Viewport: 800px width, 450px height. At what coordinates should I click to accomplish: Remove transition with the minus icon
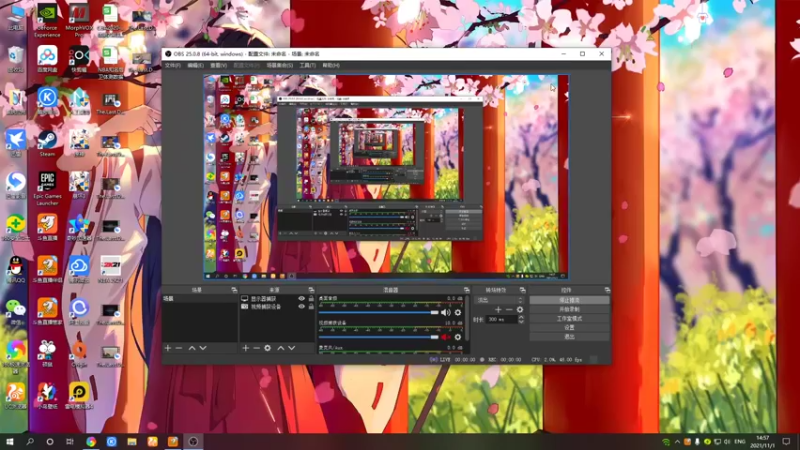(x=509, y=310)
